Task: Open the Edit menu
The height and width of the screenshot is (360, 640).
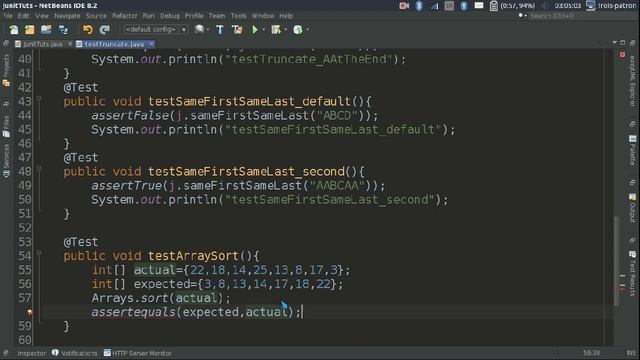Action: 23,16
